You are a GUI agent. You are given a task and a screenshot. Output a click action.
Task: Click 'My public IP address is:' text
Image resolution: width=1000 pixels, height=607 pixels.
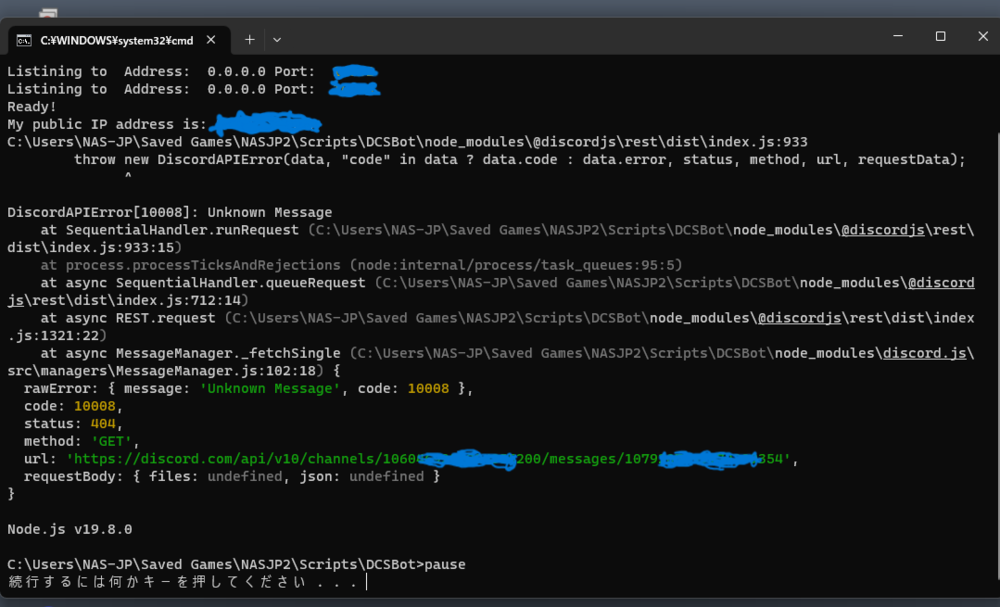107,124
